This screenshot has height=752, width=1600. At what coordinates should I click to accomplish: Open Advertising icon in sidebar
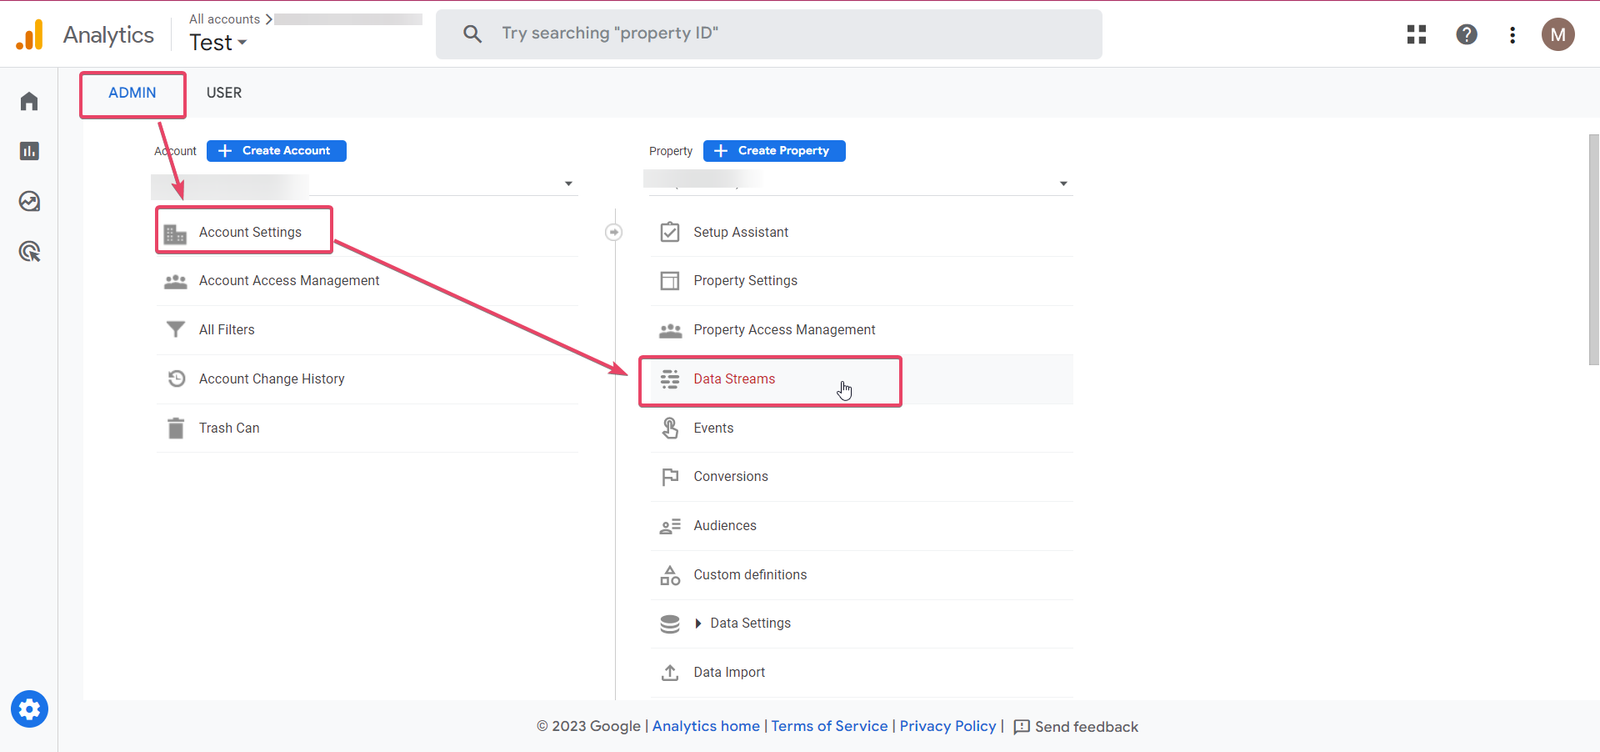point(29,252)
